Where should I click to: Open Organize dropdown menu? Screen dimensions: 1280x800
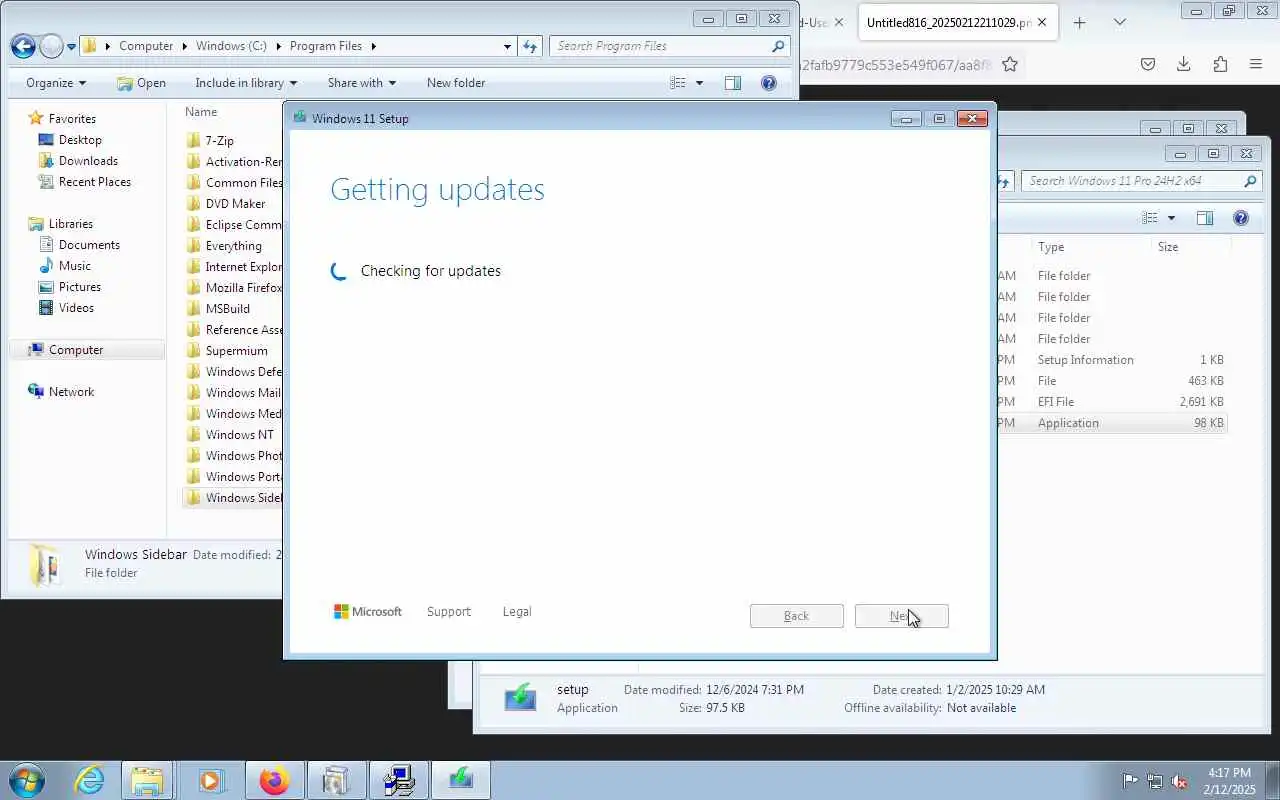tap(56, 83)
